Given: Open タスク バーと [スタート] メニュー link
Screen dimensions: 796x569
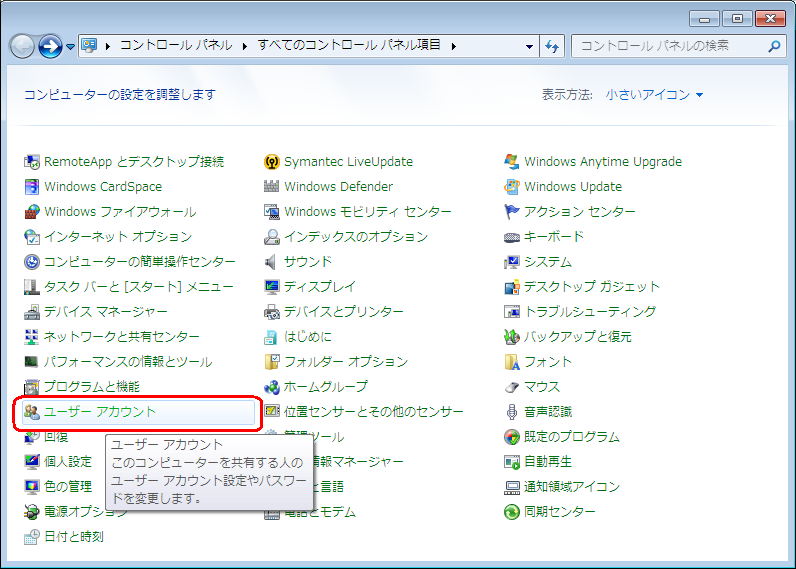Looking at the screenshot, I should [139, 287].
